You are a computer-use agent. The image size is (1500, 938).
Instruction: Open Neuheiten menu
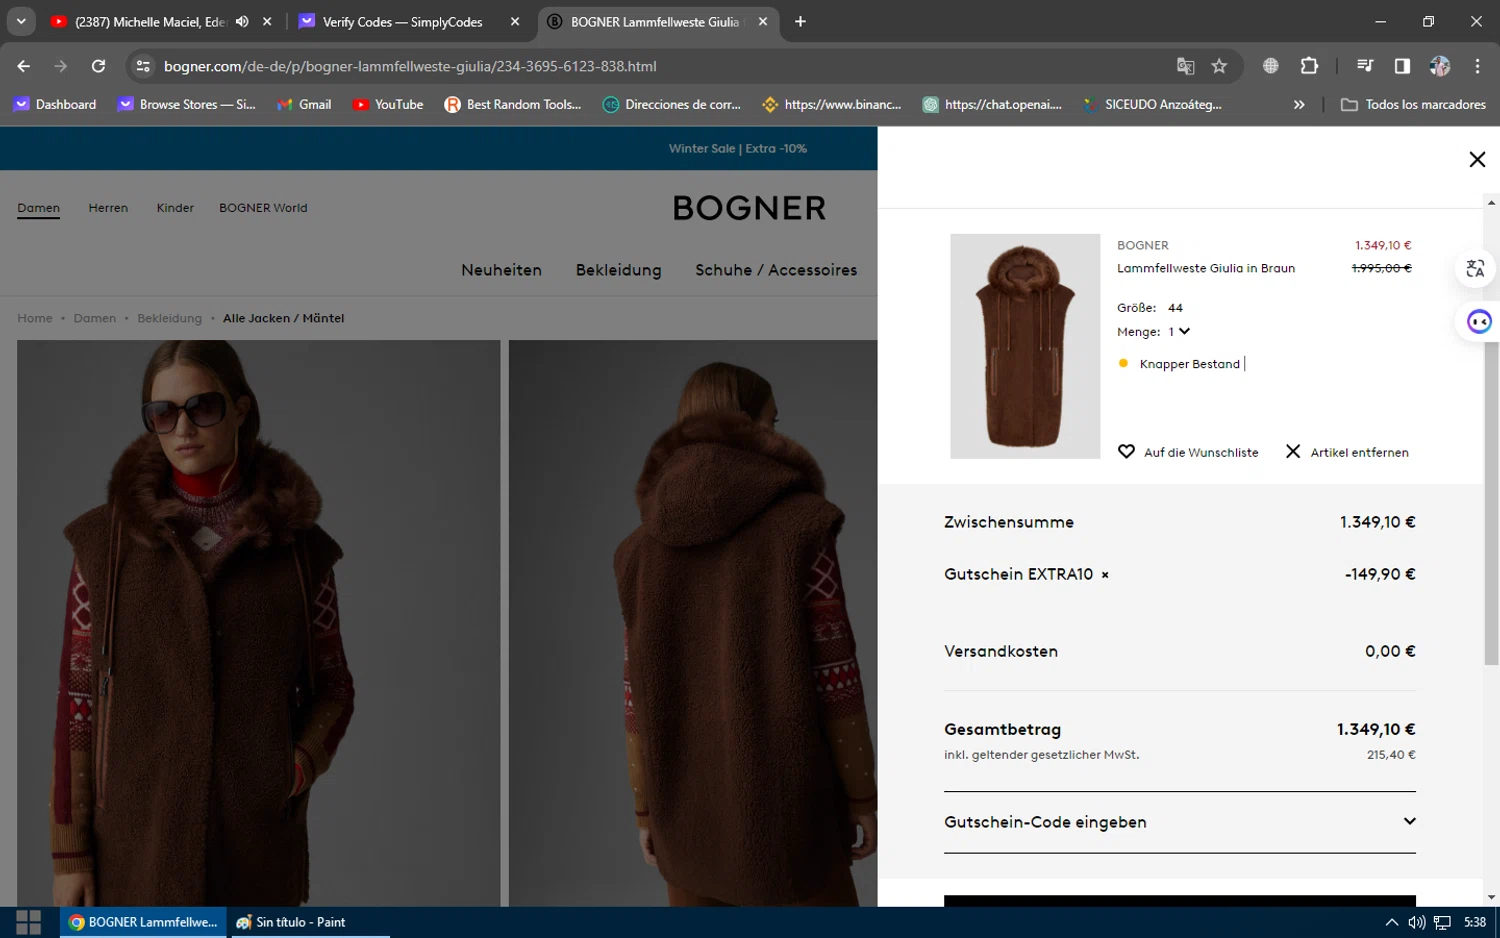point(501,270)
